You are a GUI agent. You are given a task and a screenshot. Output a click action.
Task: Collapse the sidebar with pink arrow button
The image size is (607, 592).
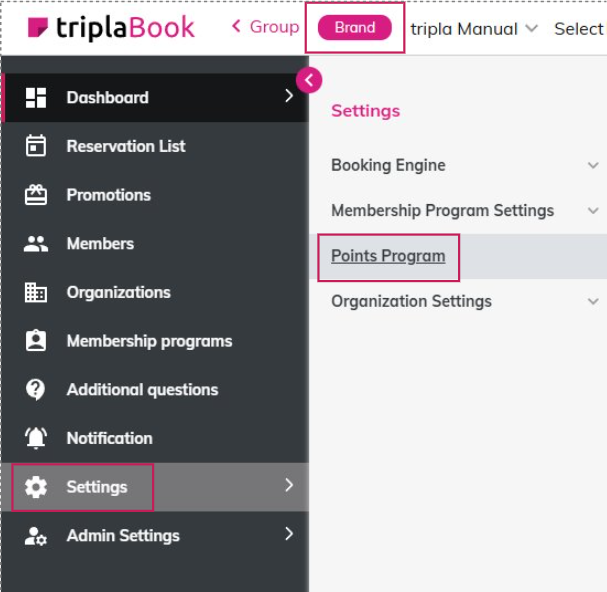pyautogui.click(x=309, y=80)
